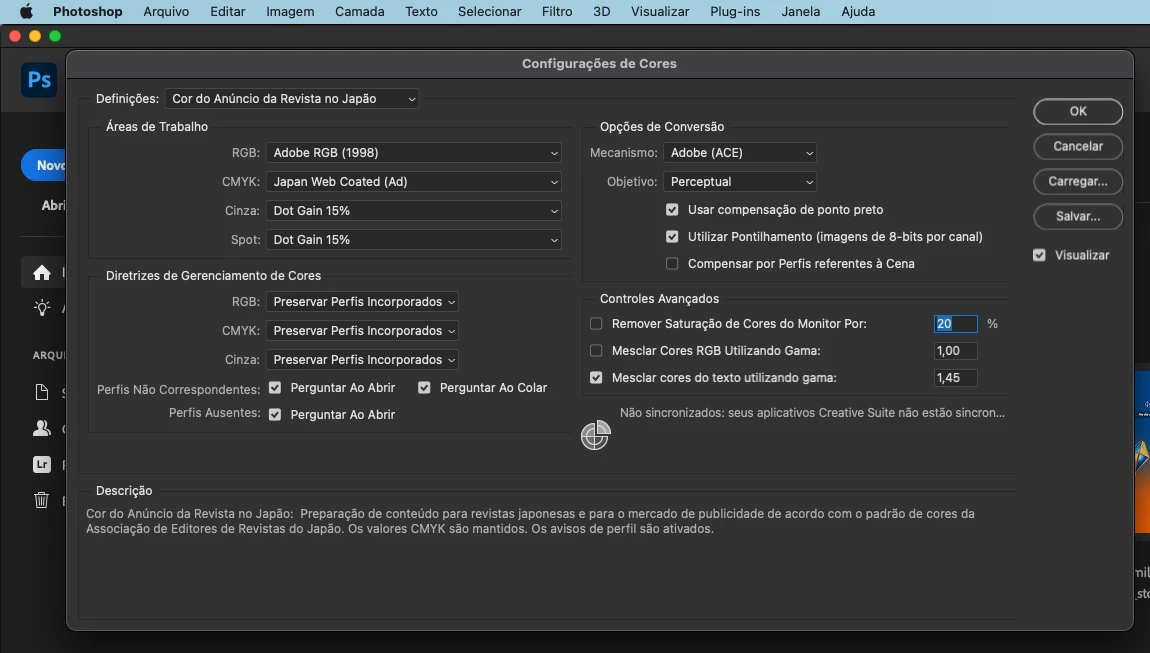Screen dimensions: 1150x653
Task: Click the Não sincronizados status message
Action: 812,413
